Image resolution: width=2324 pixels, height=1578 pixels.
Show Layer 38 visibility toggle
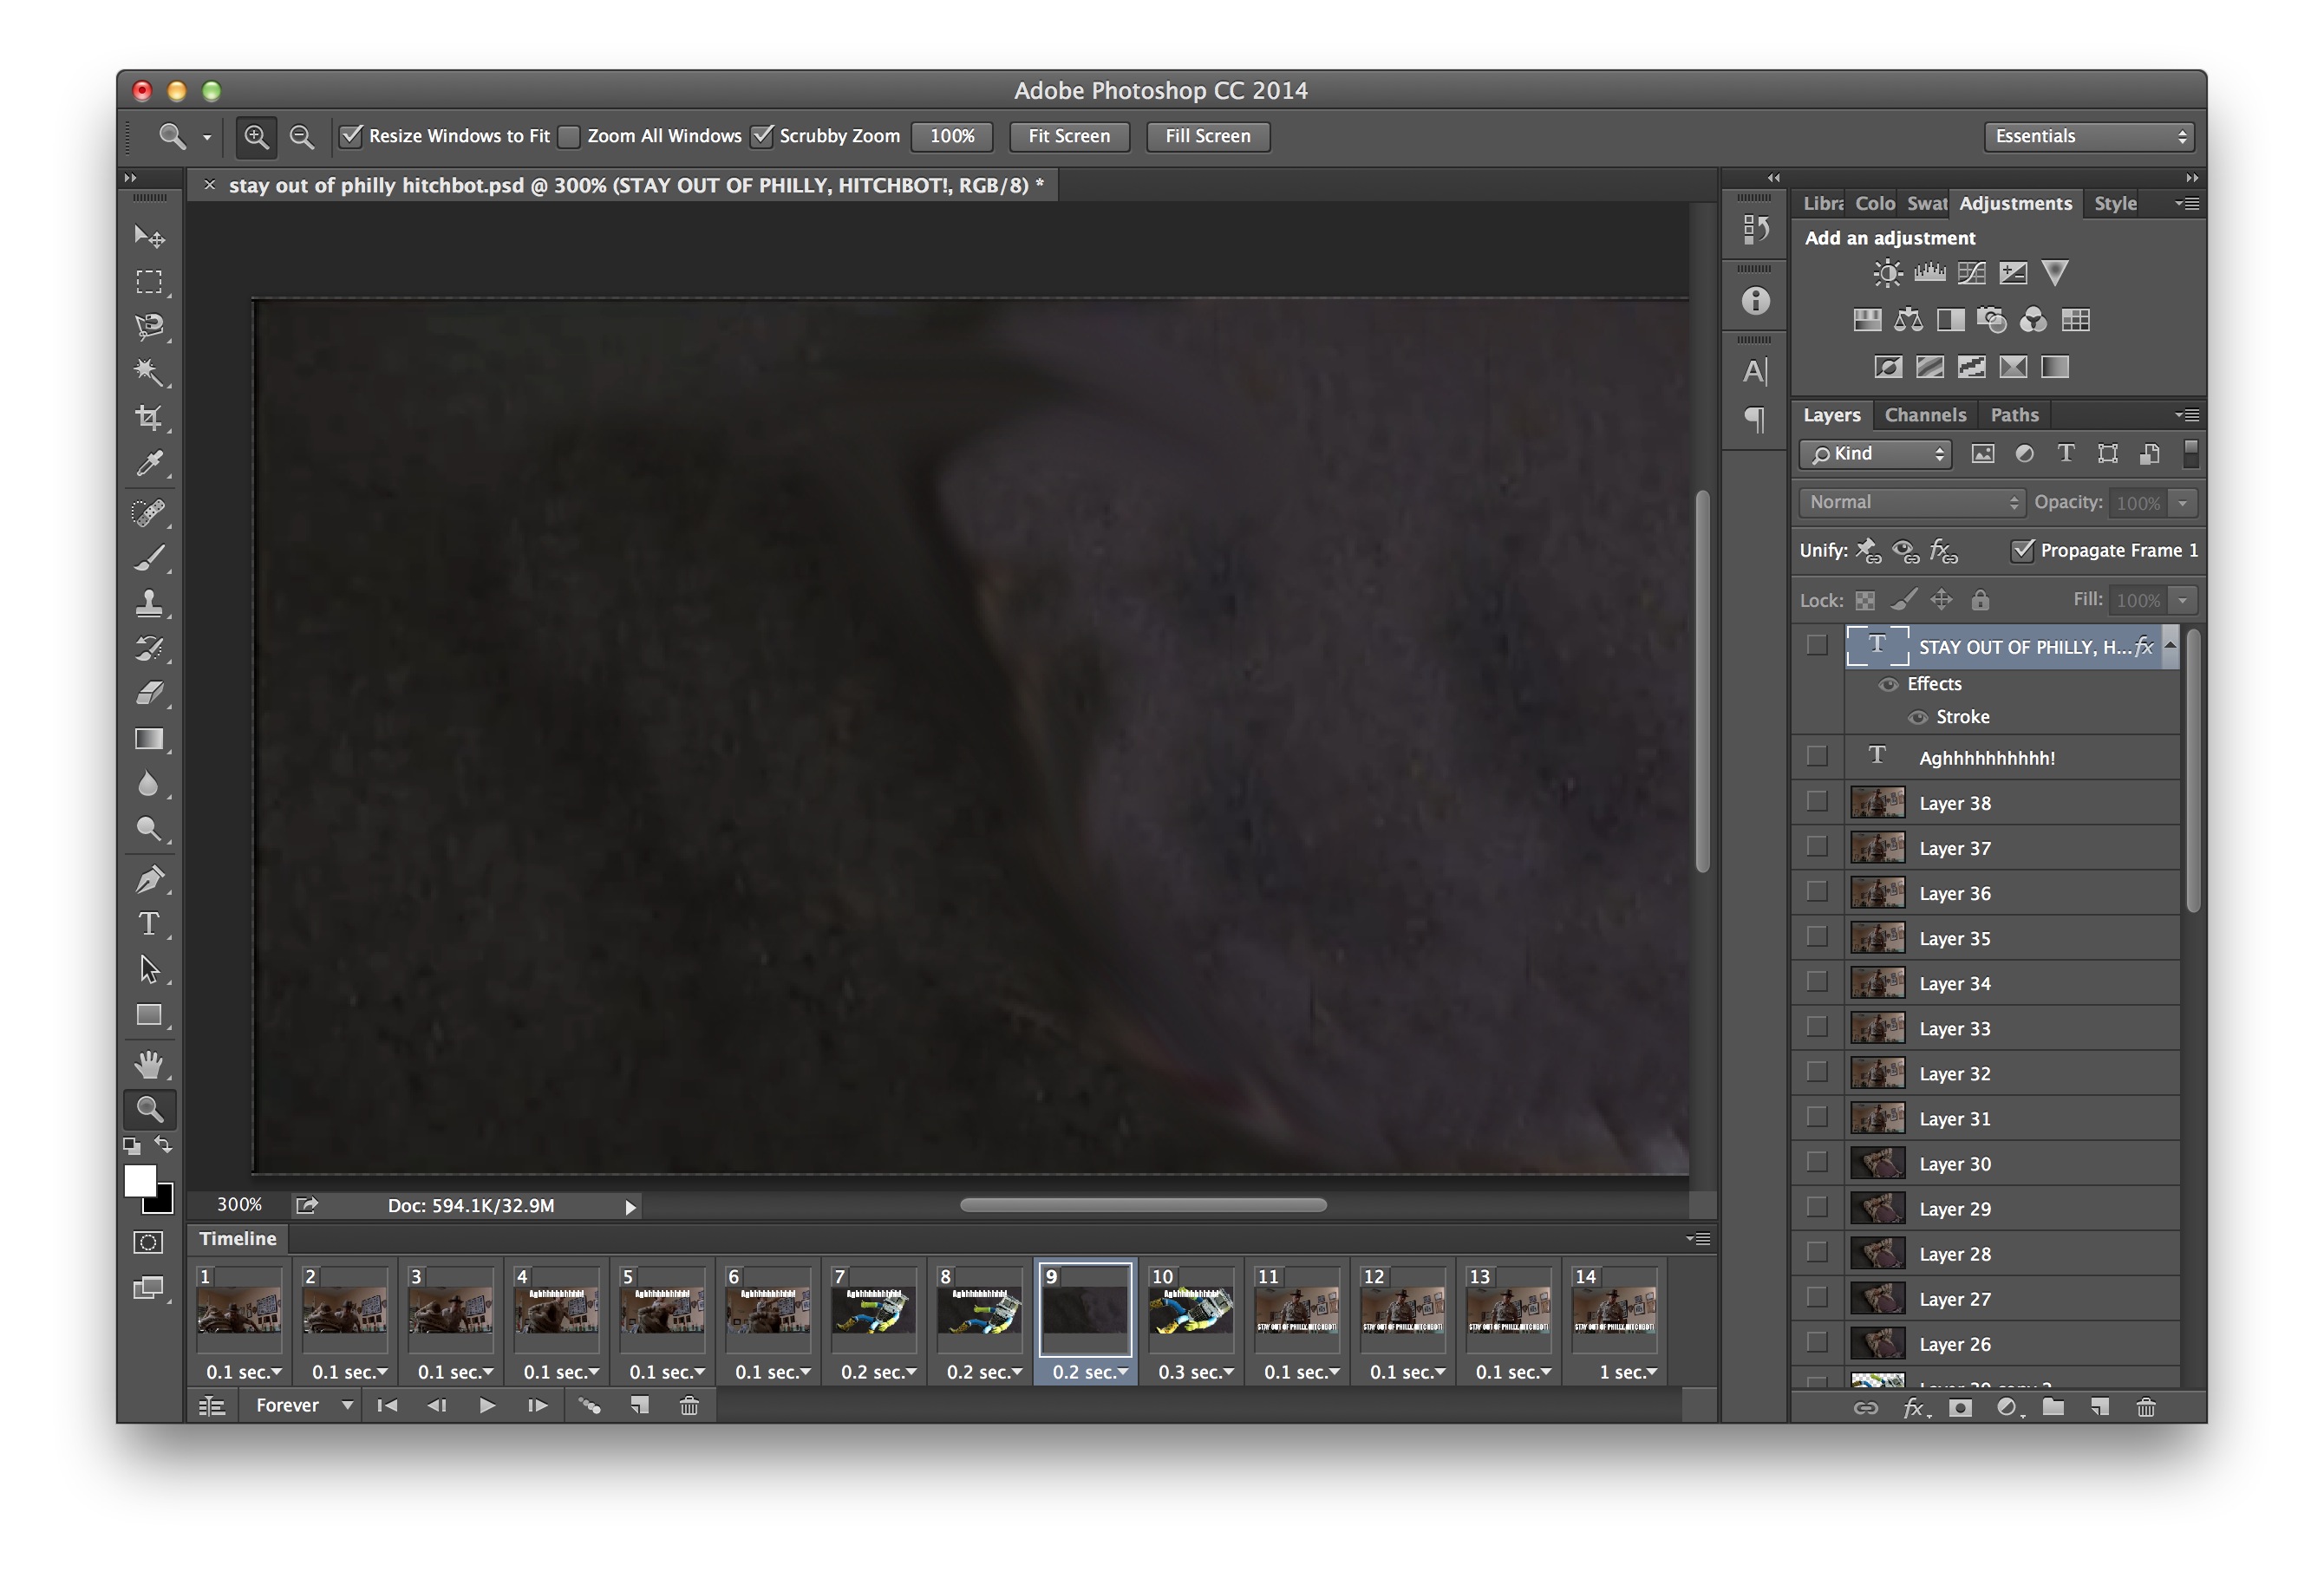point(1817,802)
